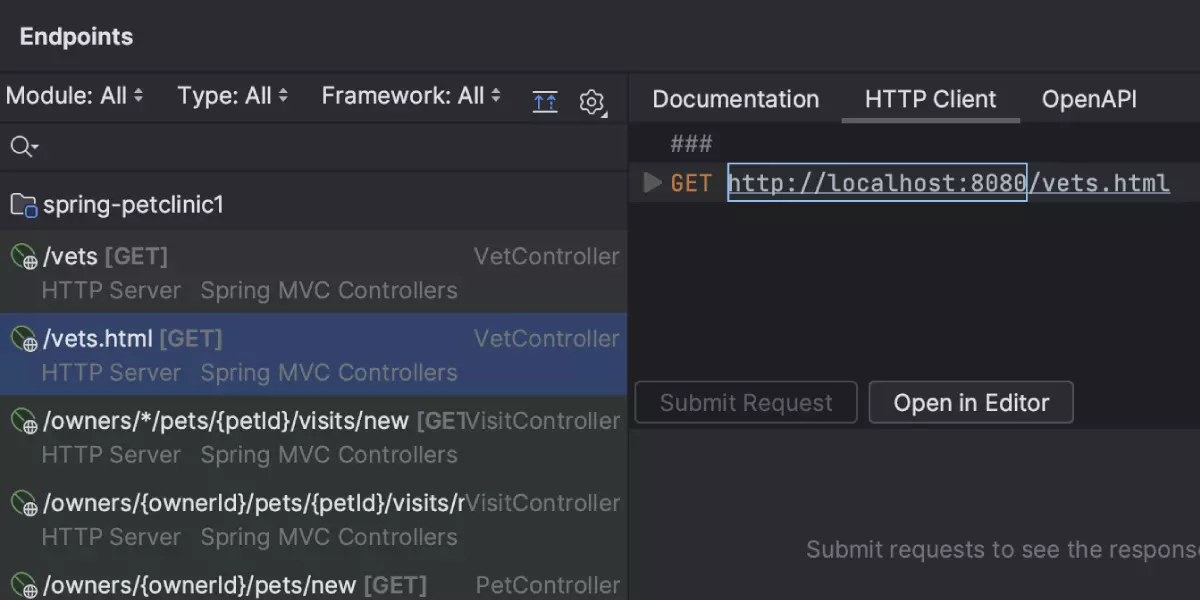This screenshot has width=1200, height=600.
Task: Click the globe icon beside /vets endpoint
Action: coord(24,257)
